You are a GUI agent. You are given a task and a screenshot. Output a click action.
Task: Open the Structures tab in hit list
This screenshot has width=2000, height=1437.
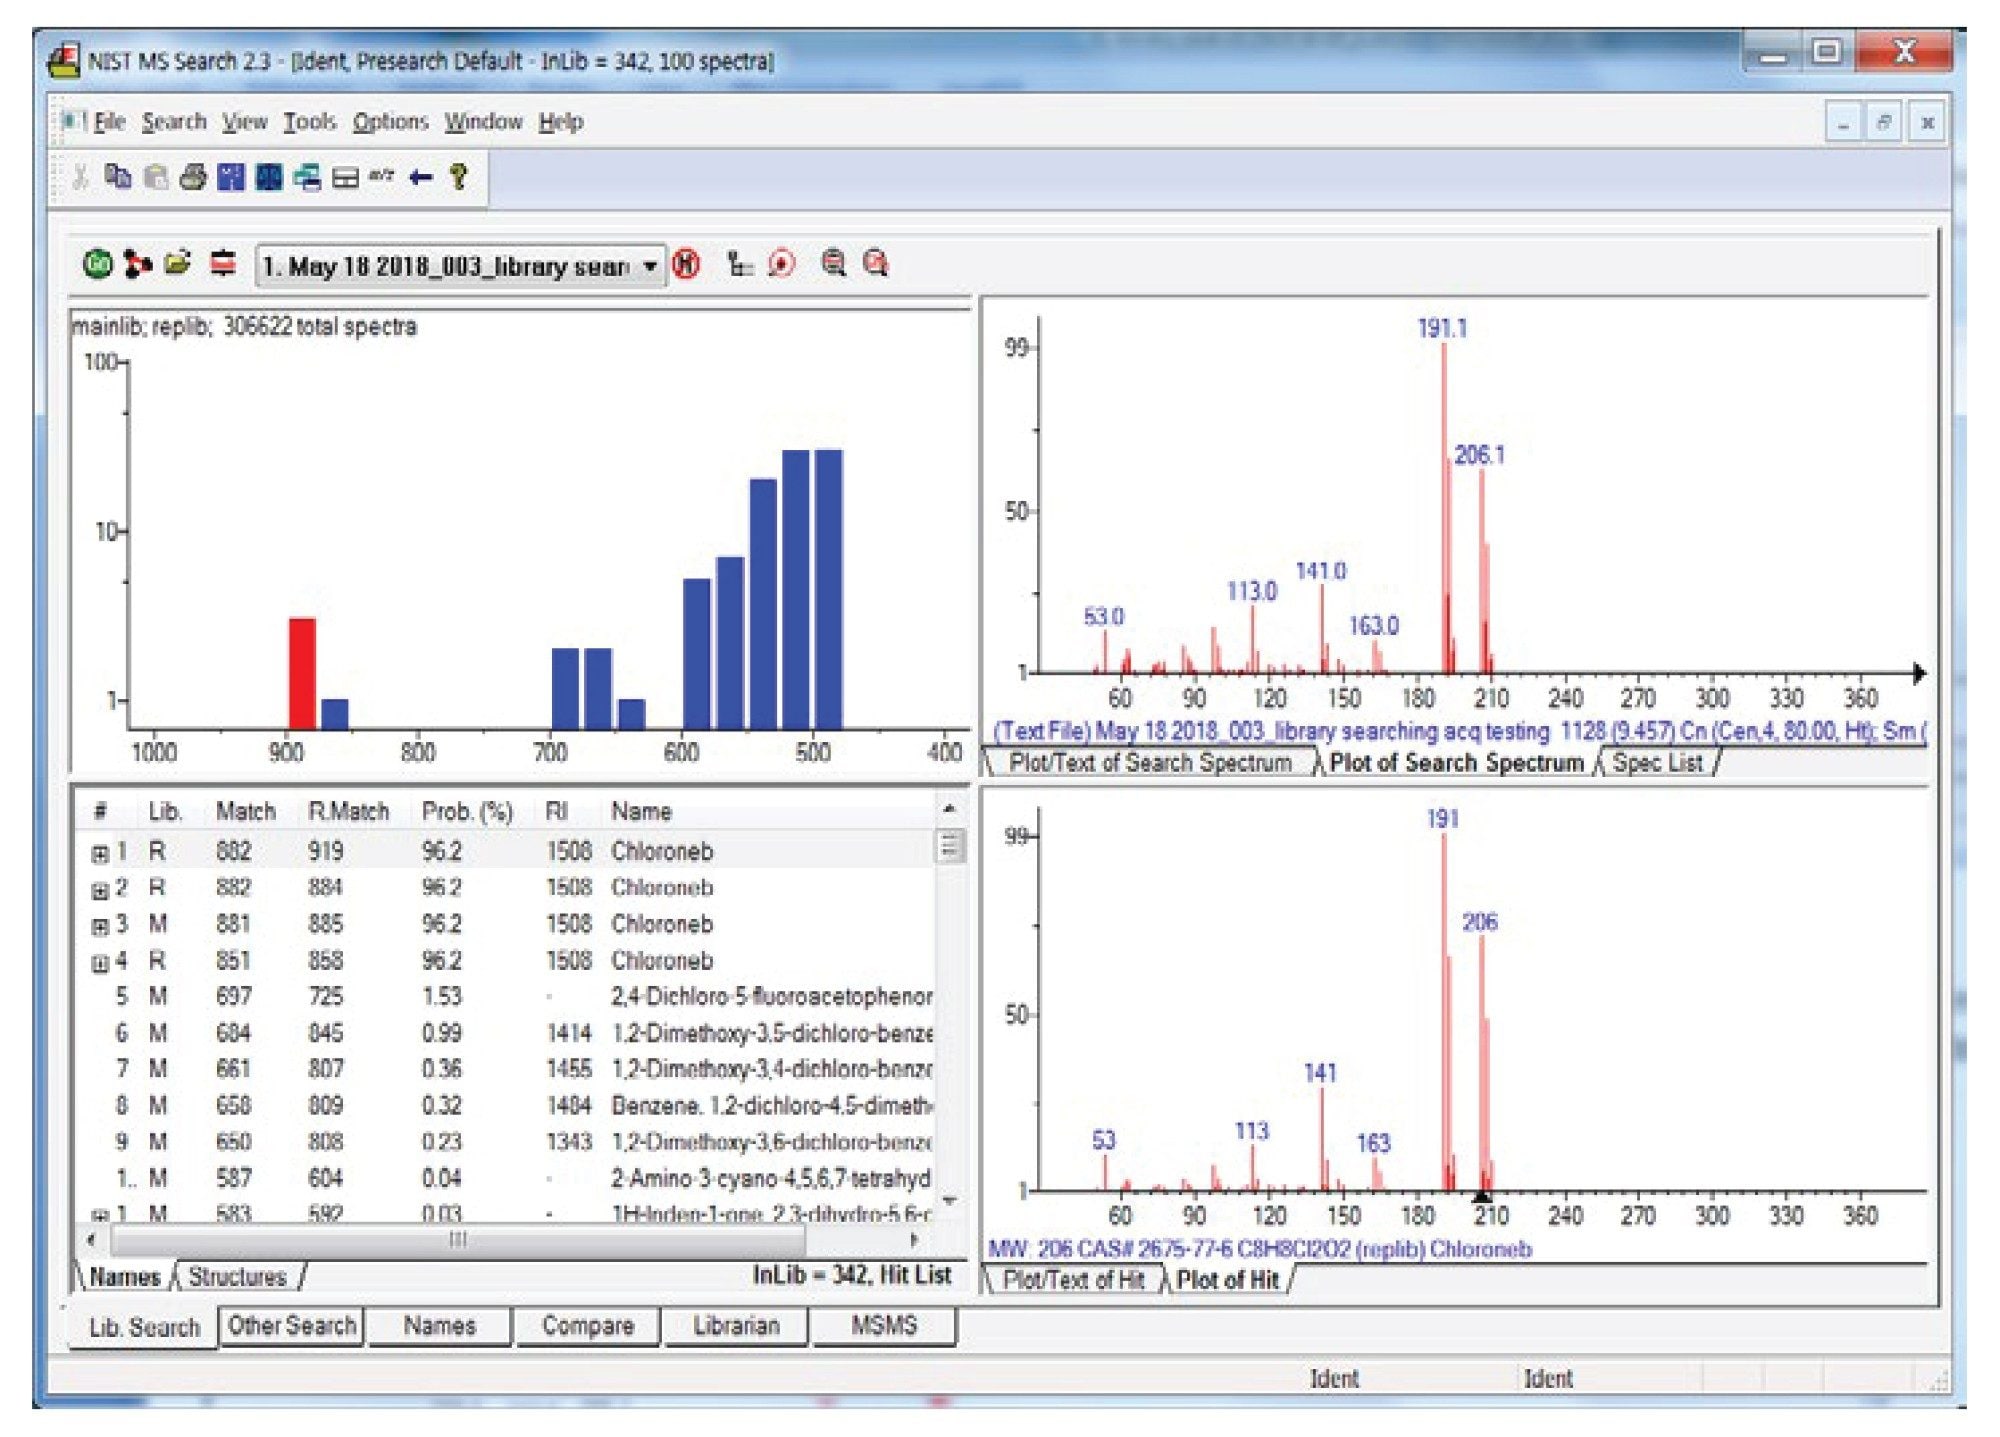[x=238, y=1277]
